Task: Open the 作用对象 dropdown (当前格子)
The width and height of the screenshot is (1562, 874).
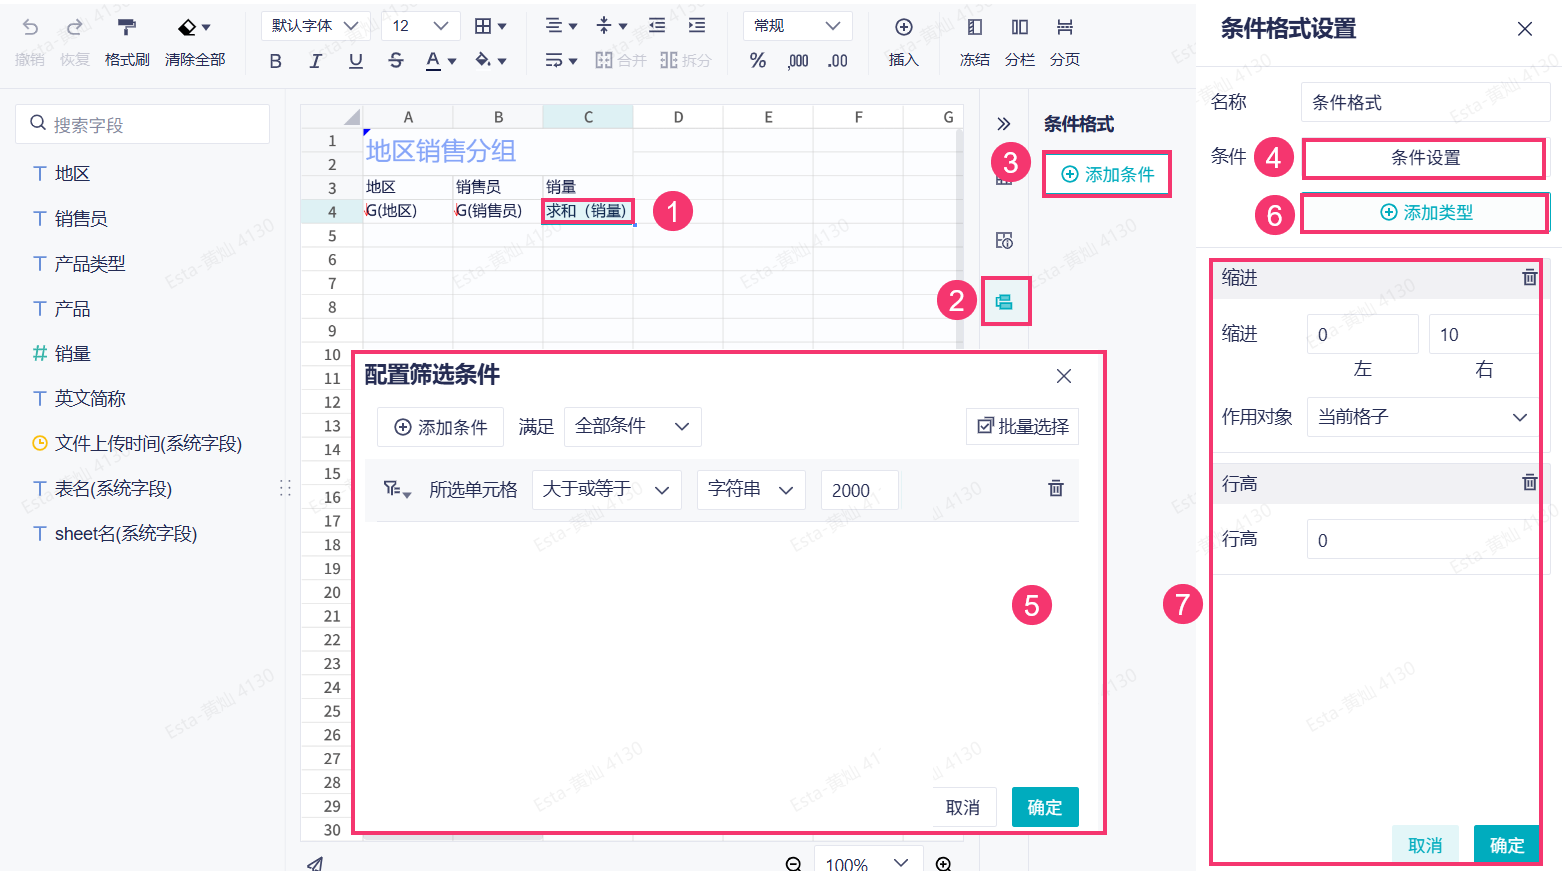Action: (1423, 417)
